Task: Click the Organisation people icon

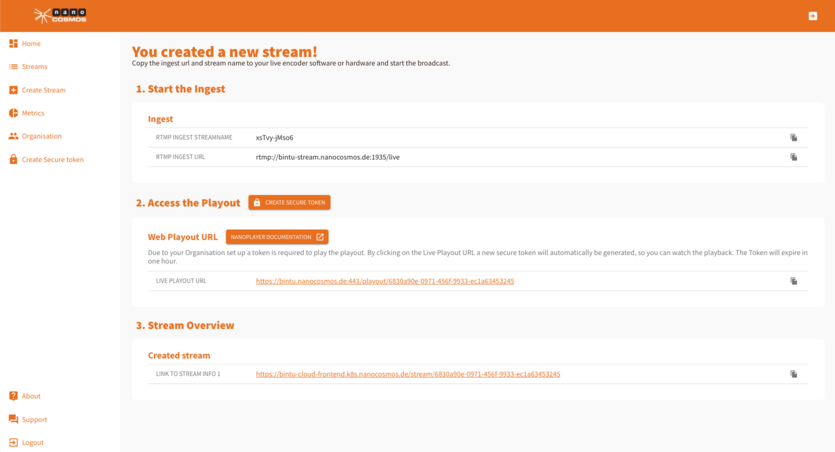Action: coord(14,136)
